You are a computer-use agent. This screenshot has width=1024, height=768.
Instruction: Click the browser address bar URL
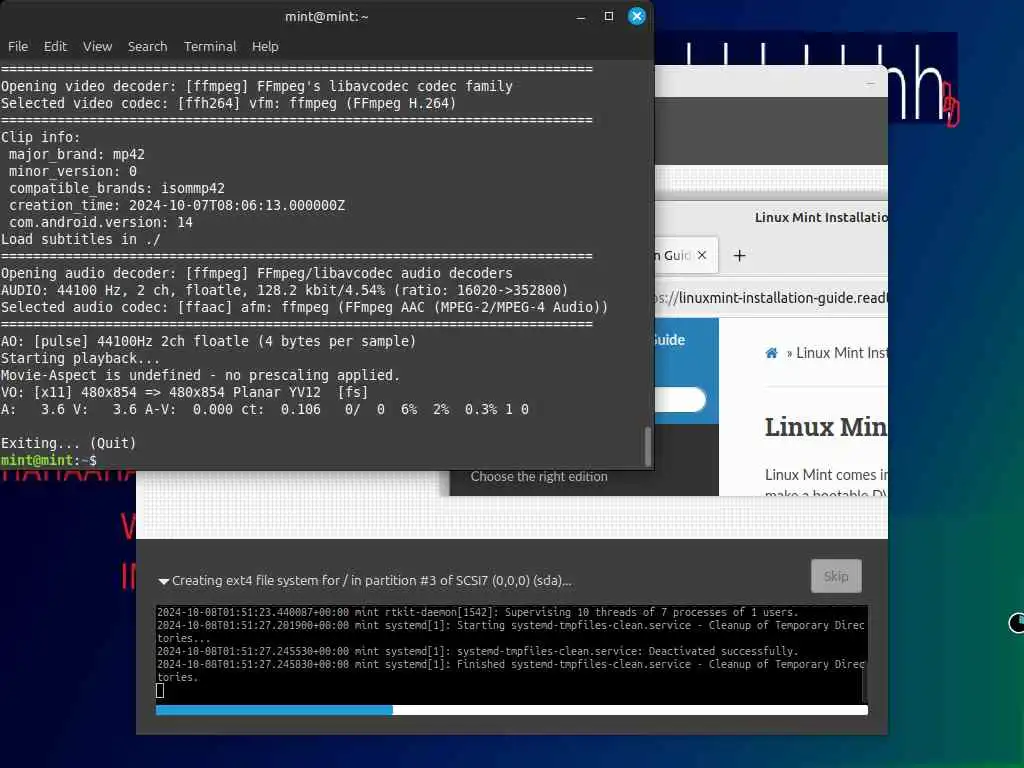771,298
